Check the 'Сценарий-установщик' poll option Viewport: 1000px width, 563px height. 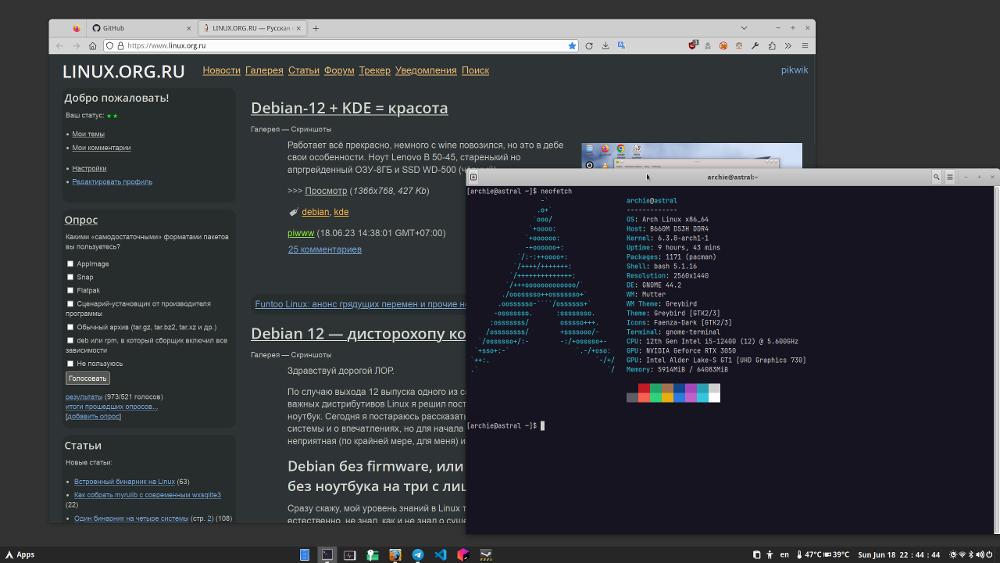click(x=70, y=303)
